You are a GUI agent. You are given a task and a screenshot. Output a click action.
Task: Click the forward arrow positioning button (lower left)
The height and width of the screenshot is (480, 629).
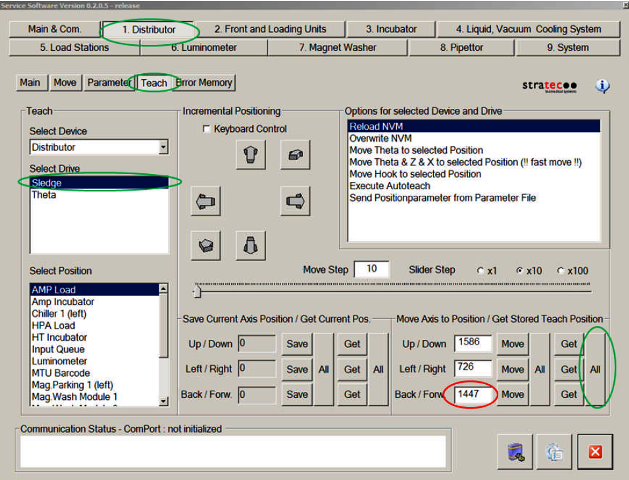[x=207, y=243]
